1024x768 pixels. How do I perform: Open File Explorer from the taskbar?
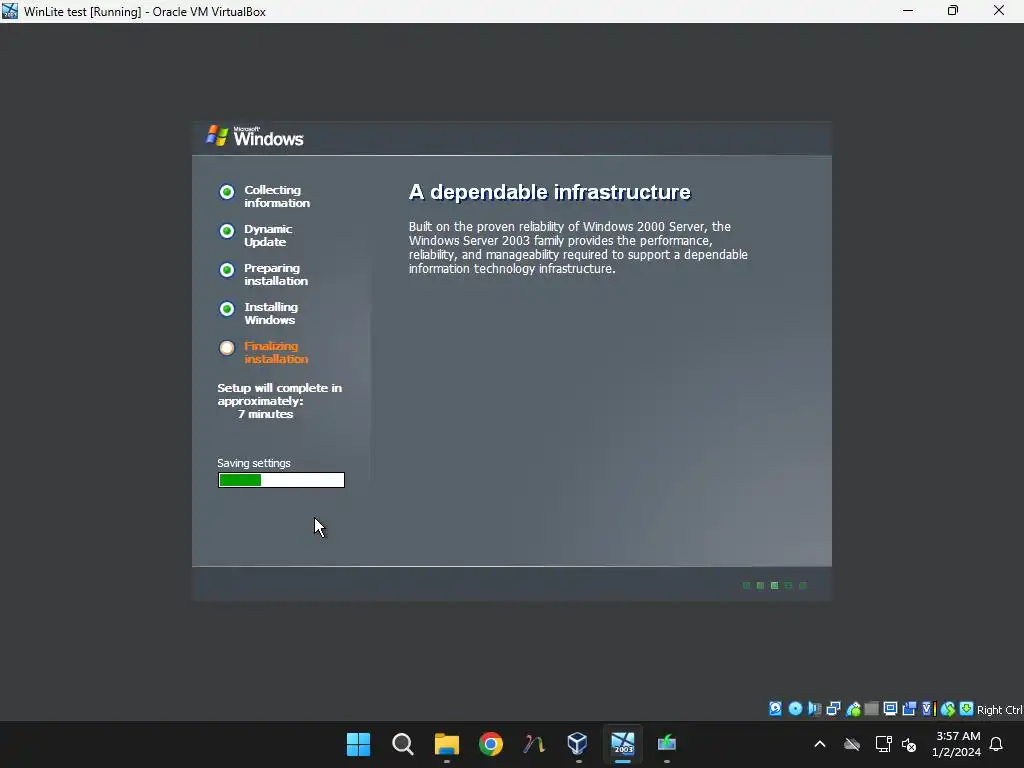[447, 744]
